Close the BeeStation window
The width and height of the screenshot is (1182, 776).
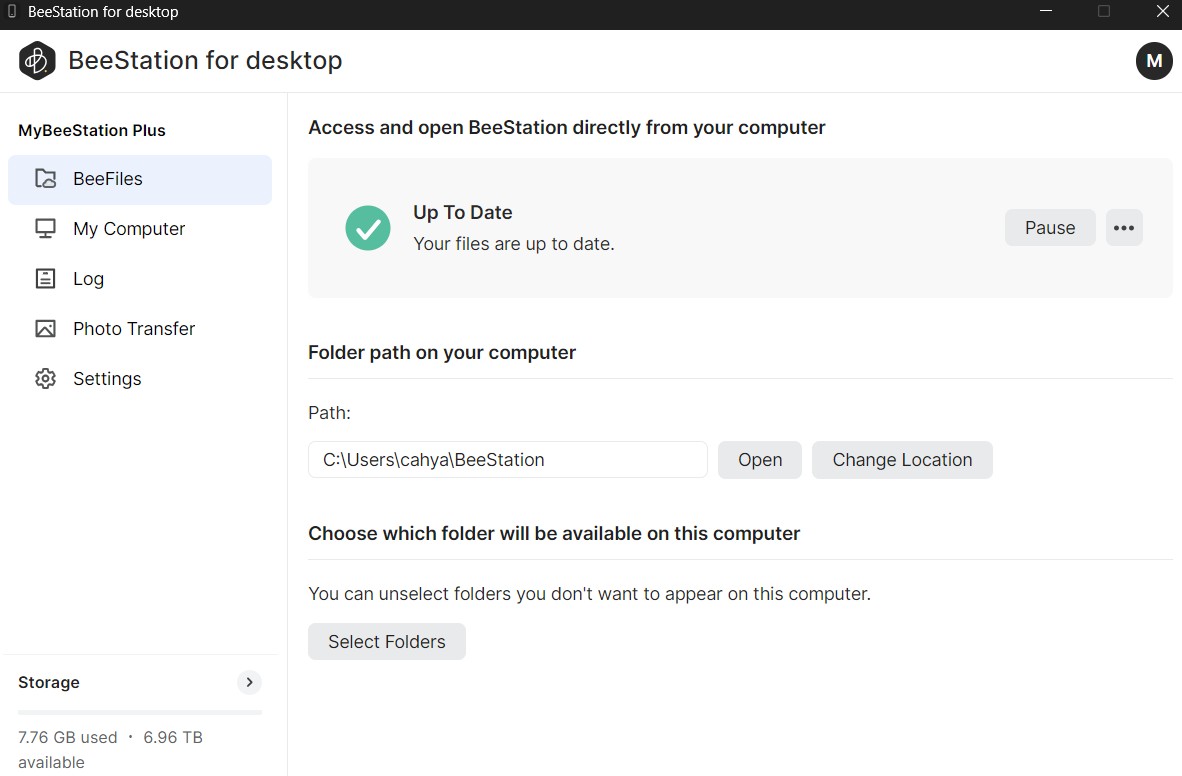point(1162,11)
